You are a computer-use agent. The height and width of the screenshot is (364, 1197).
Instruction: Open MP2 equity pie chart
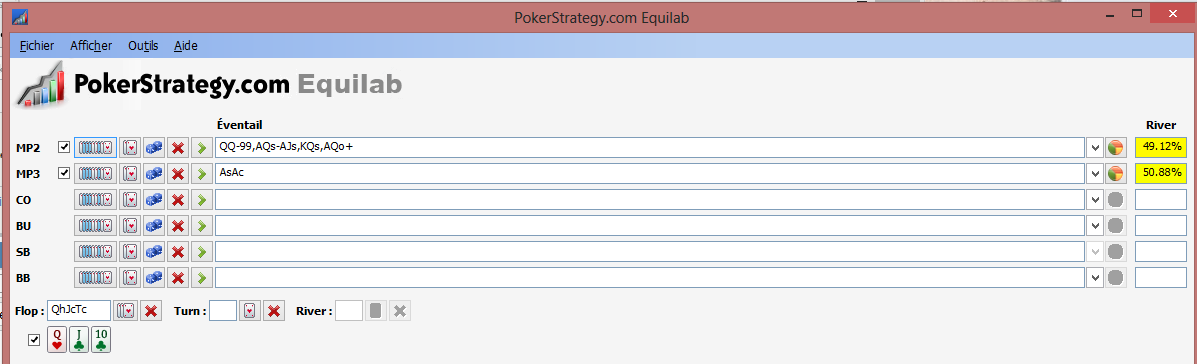(x=1116, y=147)
